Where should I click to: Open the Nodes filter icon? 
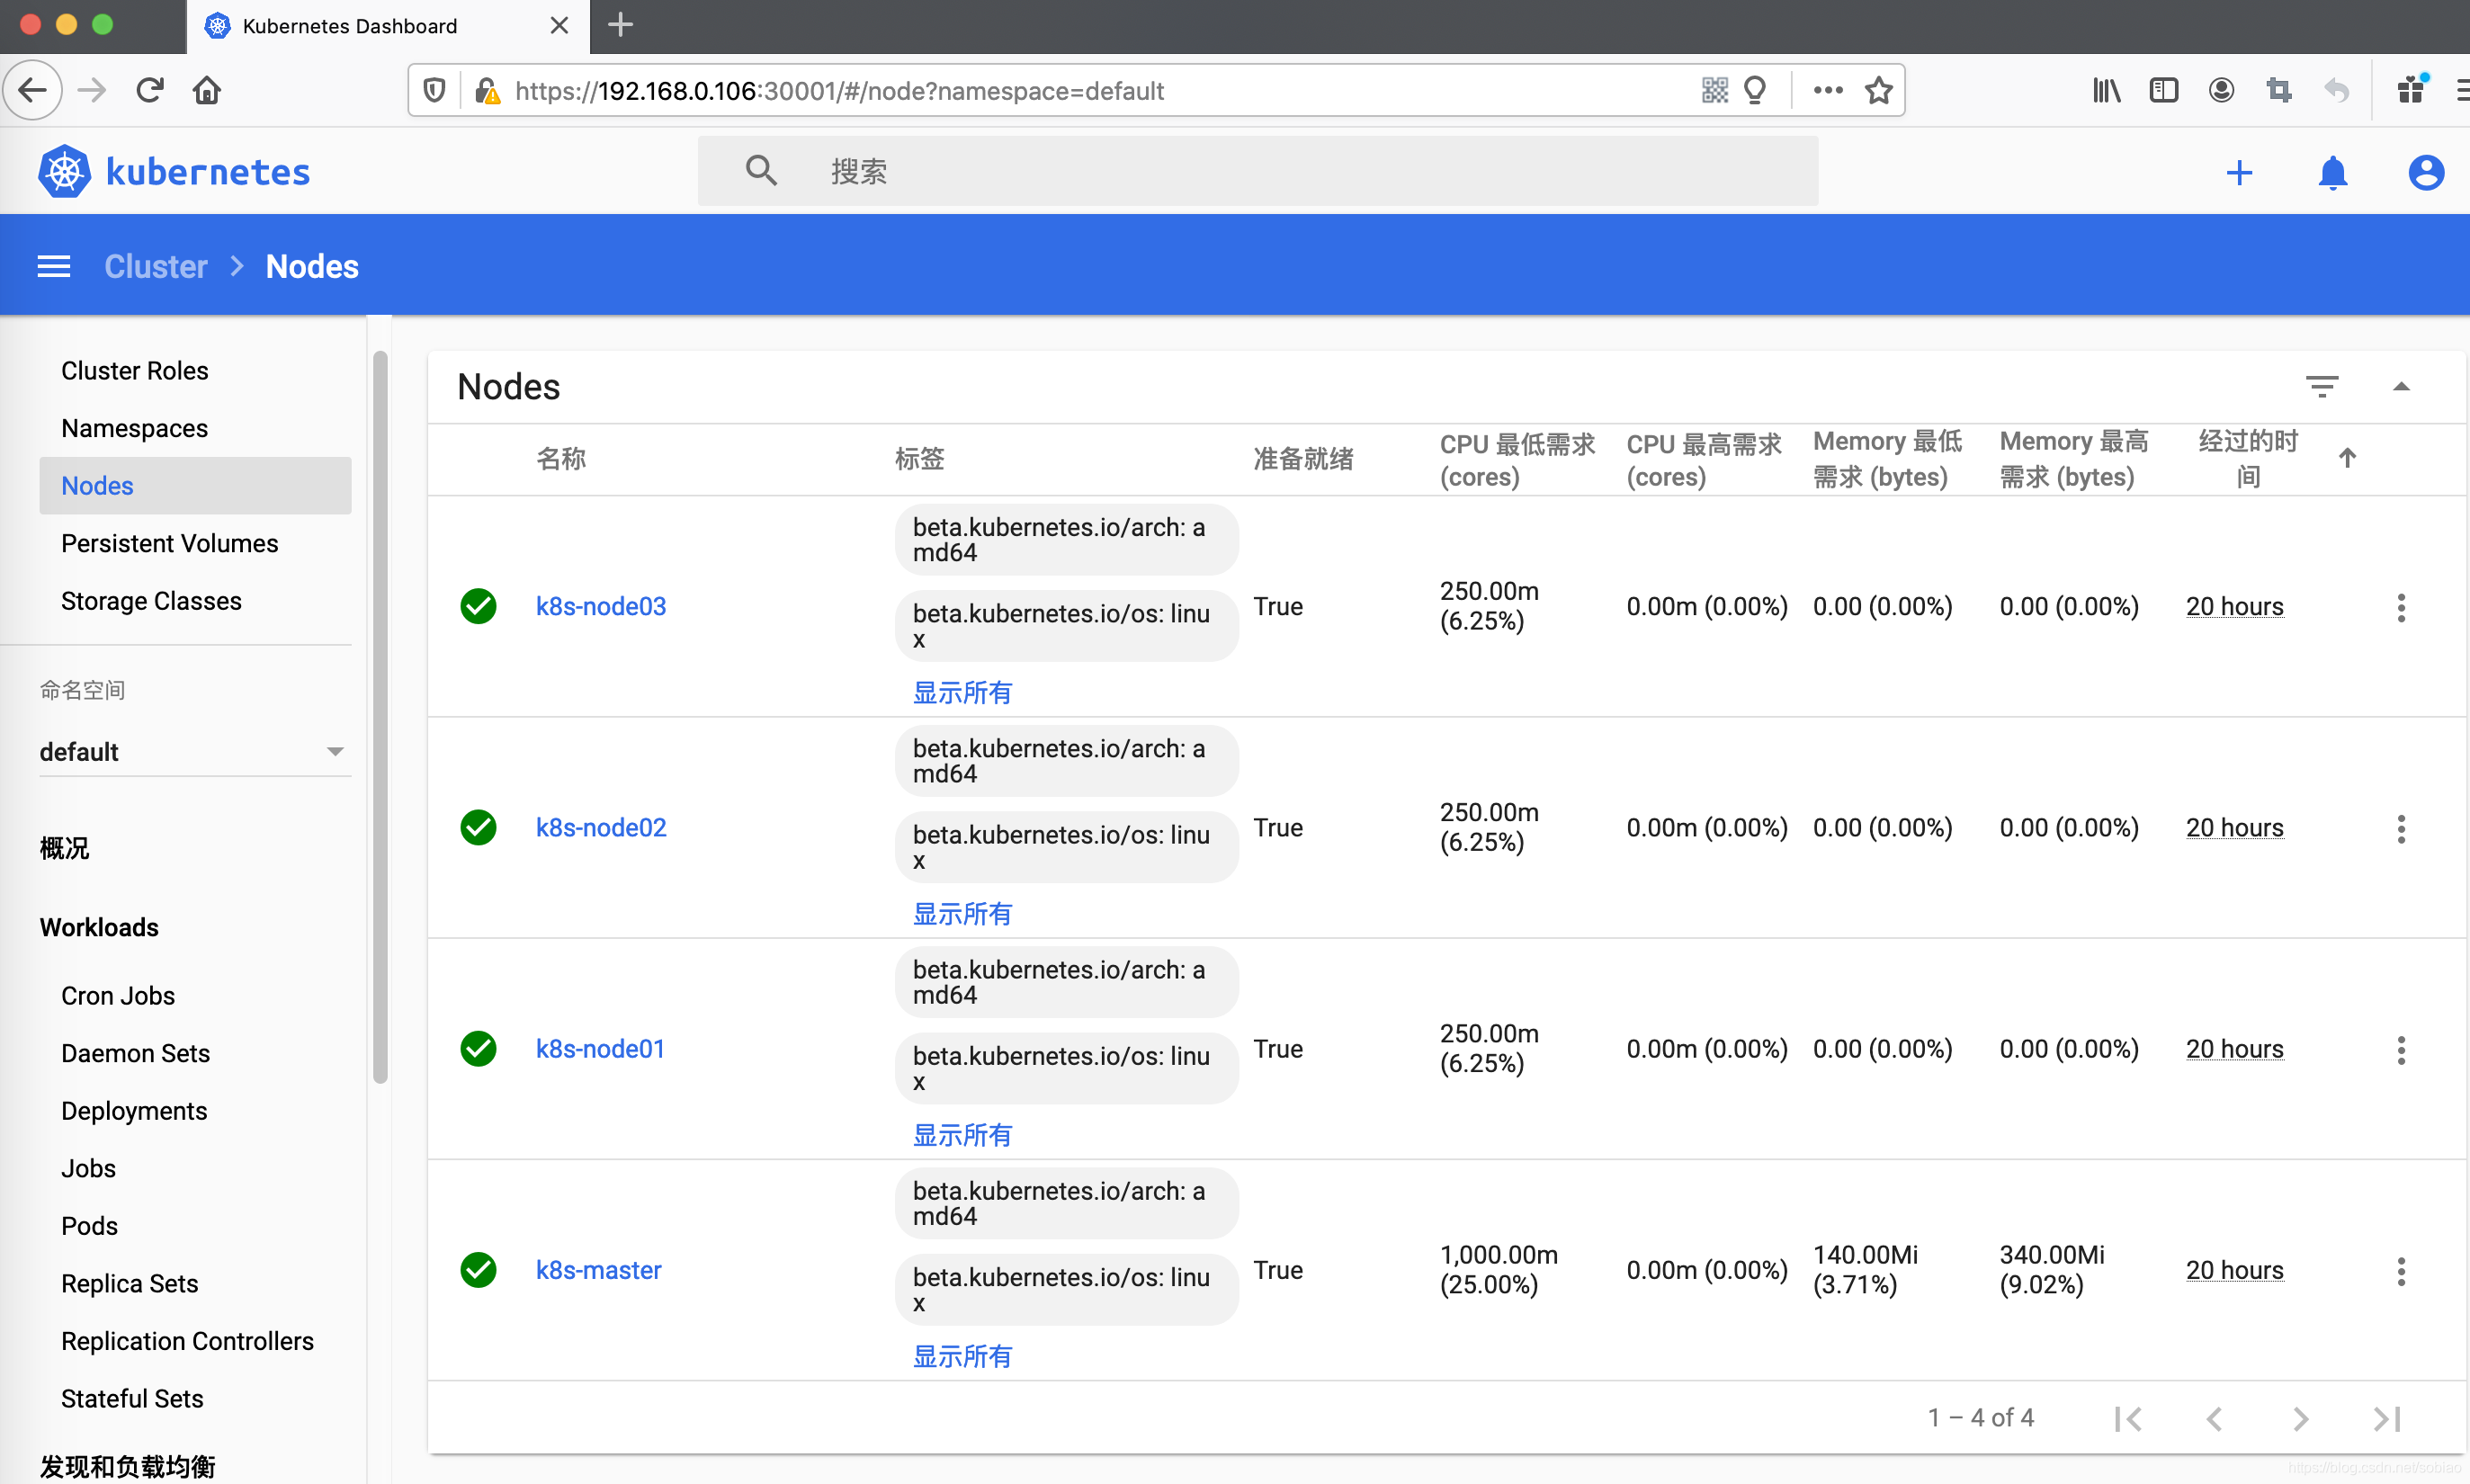2322,386
